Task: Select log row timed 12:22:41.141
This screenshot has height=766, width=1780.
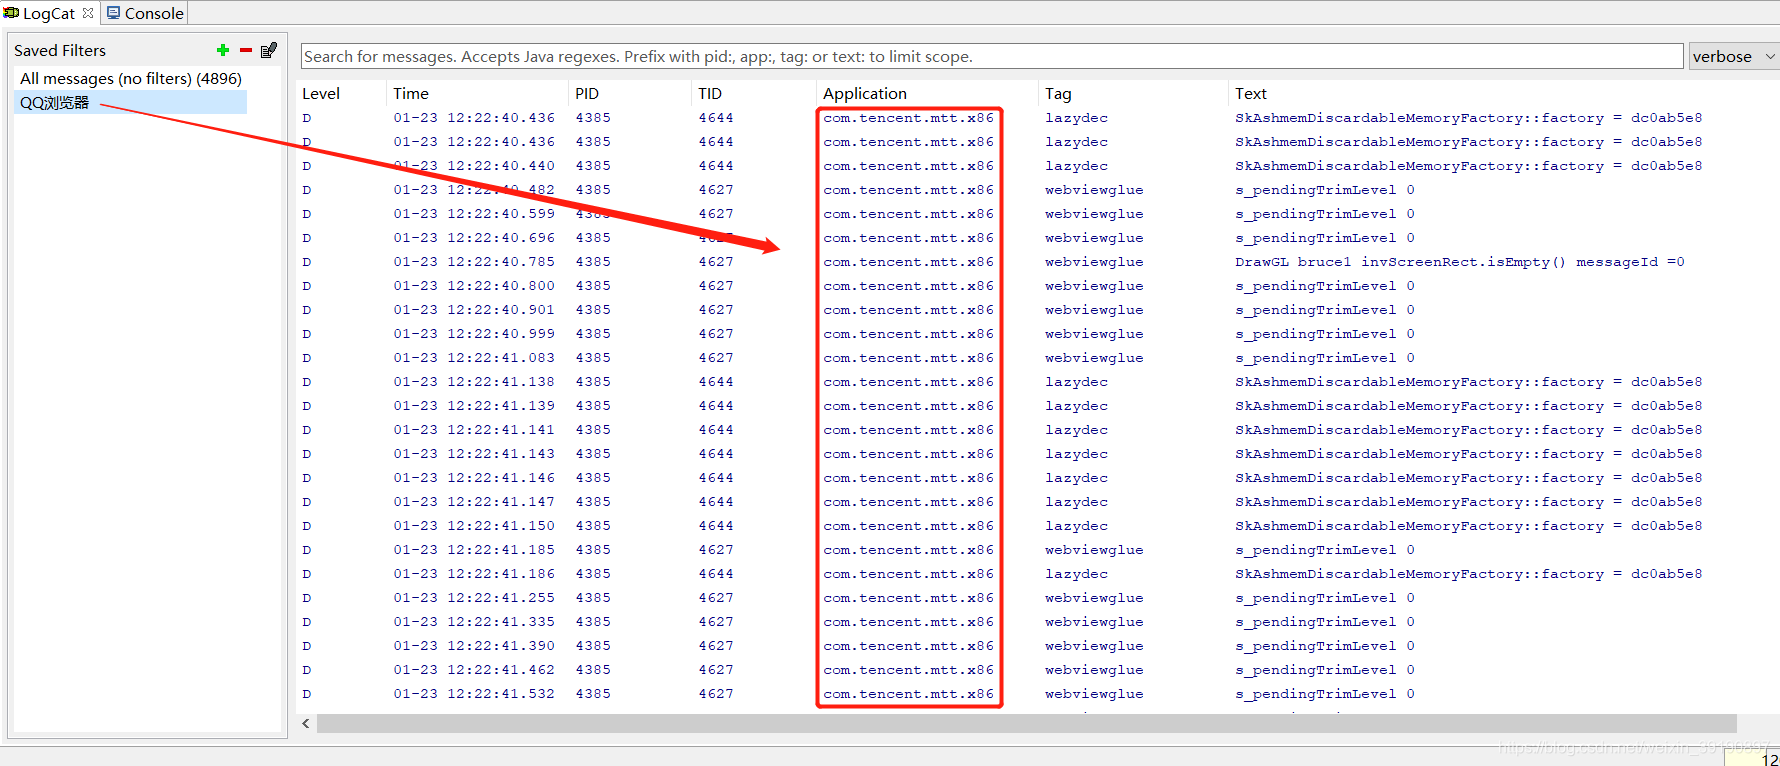Action: click(x=1037, y=430)
